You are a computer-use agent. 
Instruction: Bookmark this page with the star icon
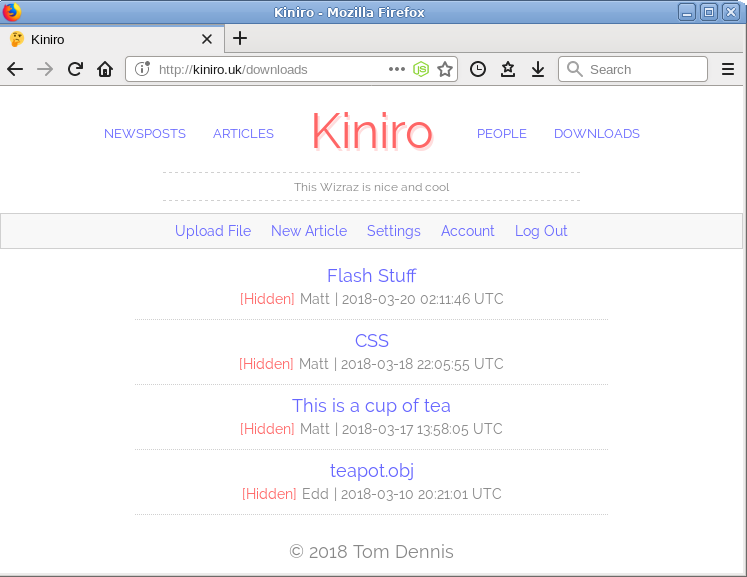(445, 69)
